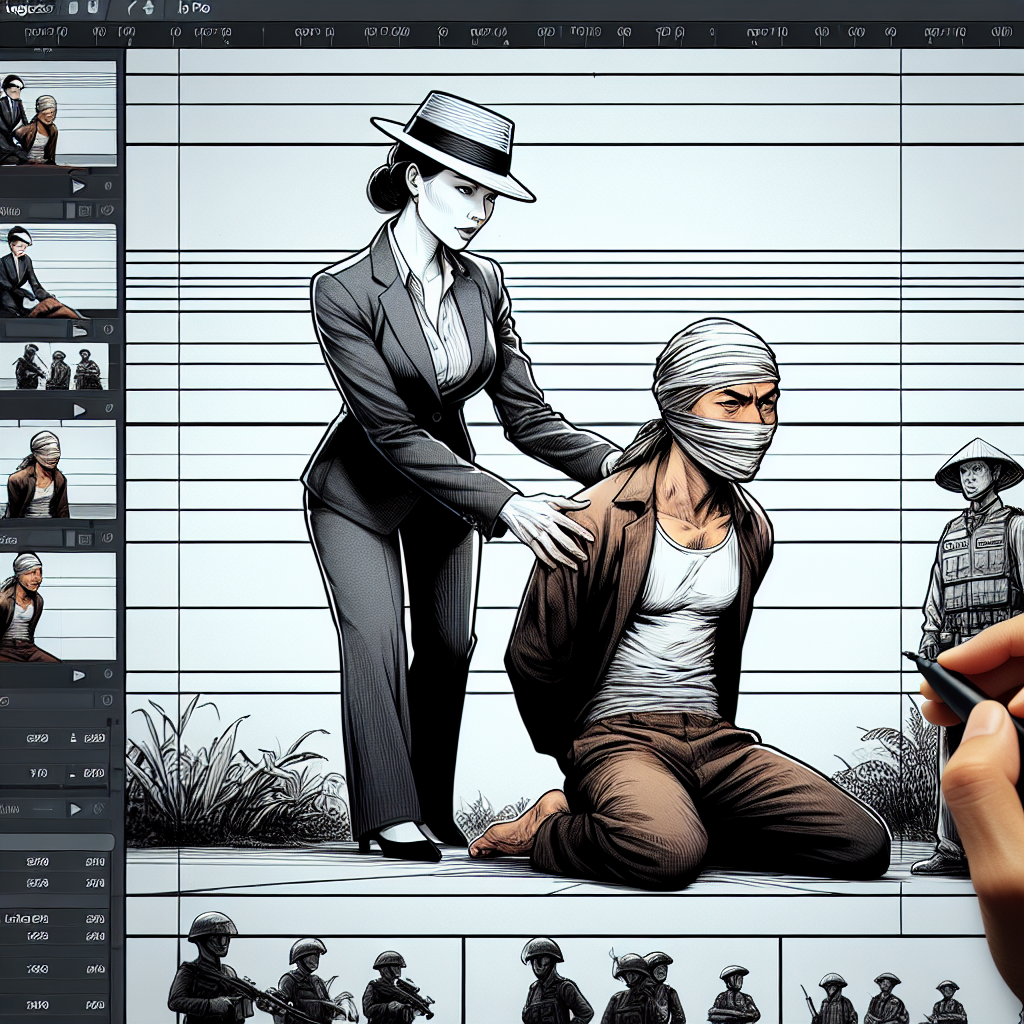Select the pencil tool in the top bar

[x=134, y=9]
